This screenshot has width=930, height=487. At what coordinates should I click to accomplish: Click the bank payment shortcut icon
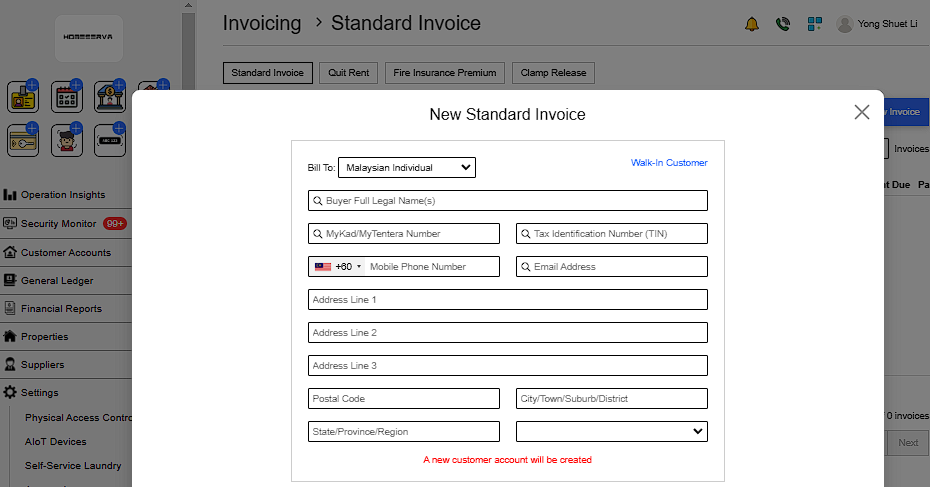click(x=109, y=98)
